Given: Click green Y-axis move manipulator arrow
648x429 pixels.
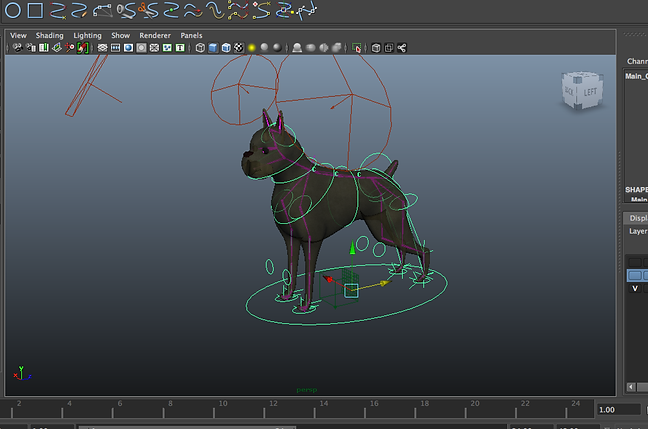Looking at the screenshot, I should 352,248.
